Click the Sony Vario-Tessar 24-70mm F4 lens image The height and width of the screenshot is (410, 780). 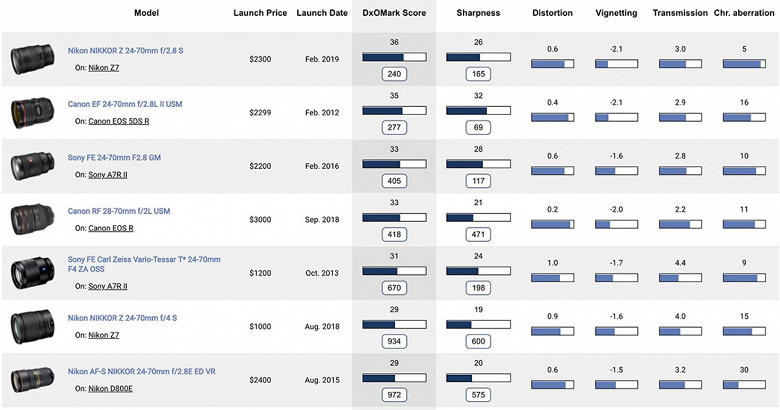coord(33,272)
